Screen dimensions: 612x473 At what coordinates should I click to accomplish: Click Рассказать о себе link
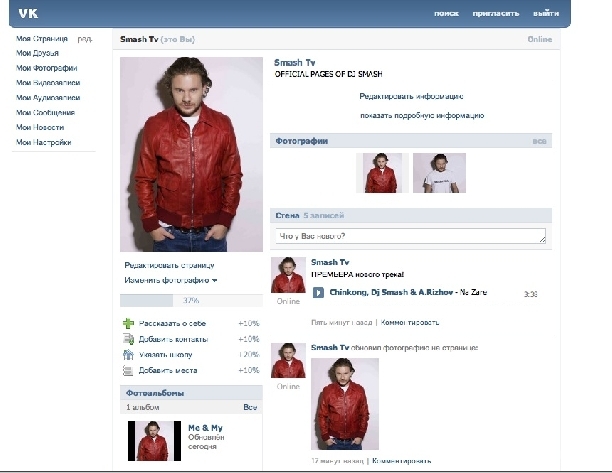pyautogui.click(x=173, y=324)
